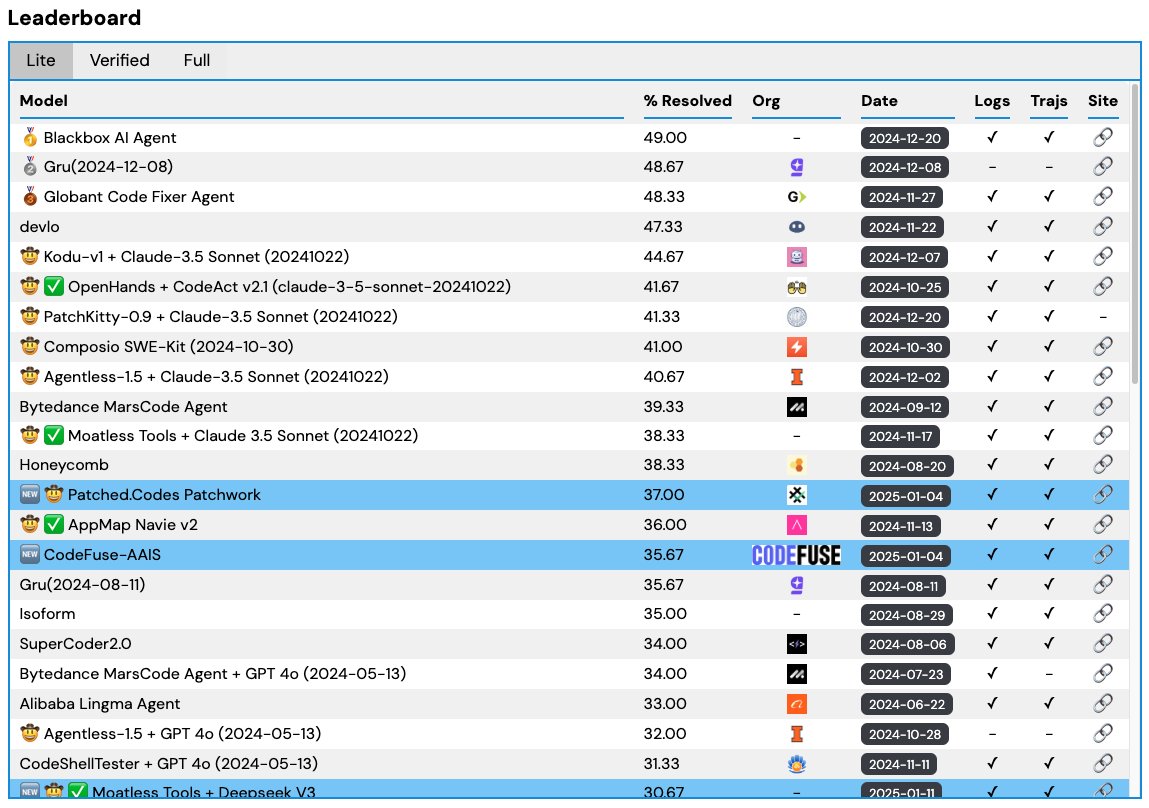The height and width of the screenshot is (808, 1149).
Task: Click Moatless Tools + Claude 3.5 Sonnet name
Action: point(243,436)
